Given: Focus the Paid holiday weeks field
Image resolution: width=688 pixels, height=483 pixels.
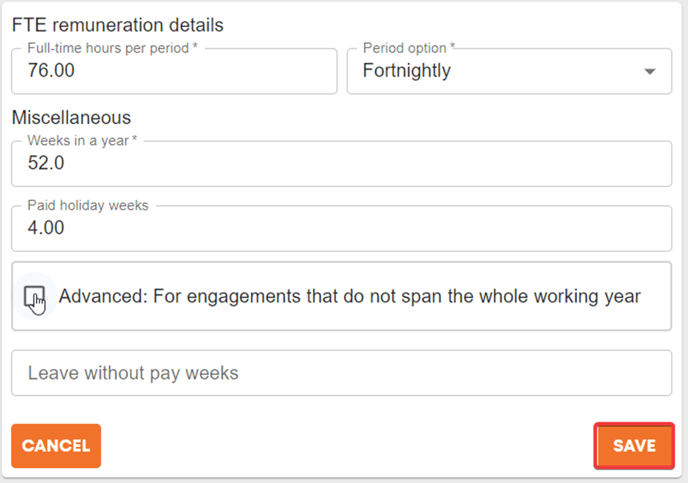Looking at the screenshot, I should [341, 229].
